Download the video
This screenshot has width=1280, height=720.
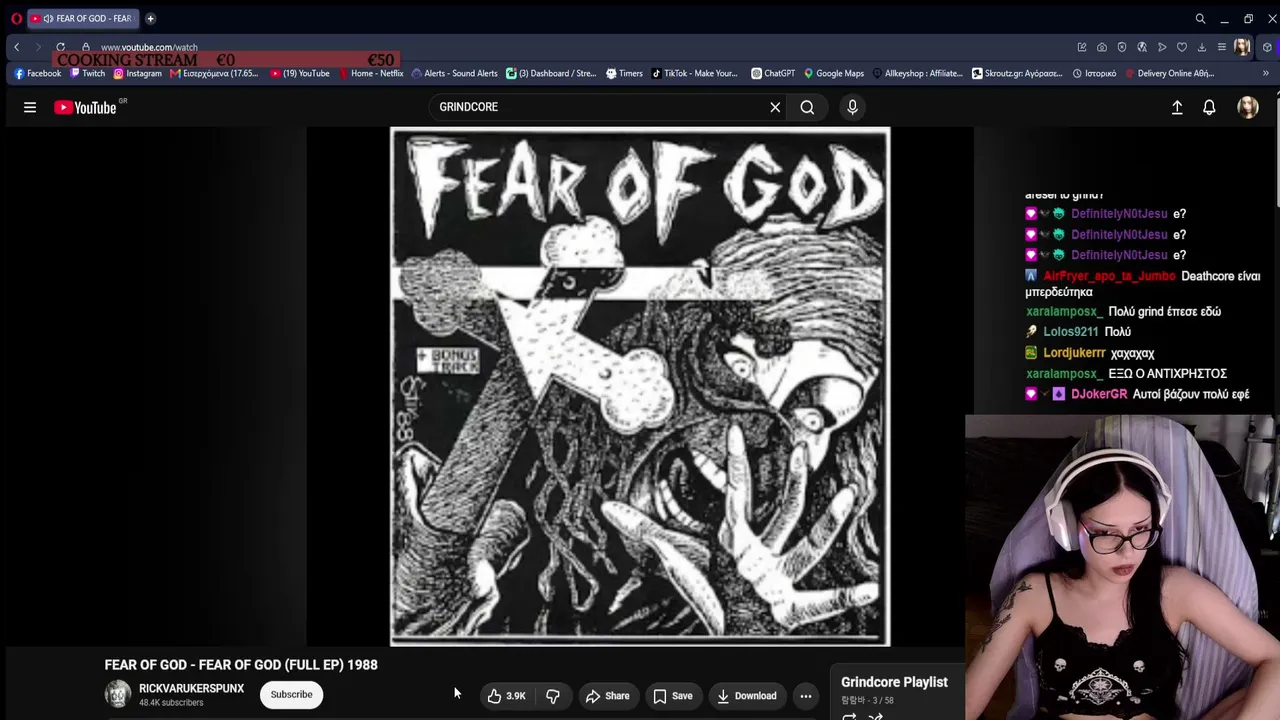pyautogui.click(x=747, y=696)
